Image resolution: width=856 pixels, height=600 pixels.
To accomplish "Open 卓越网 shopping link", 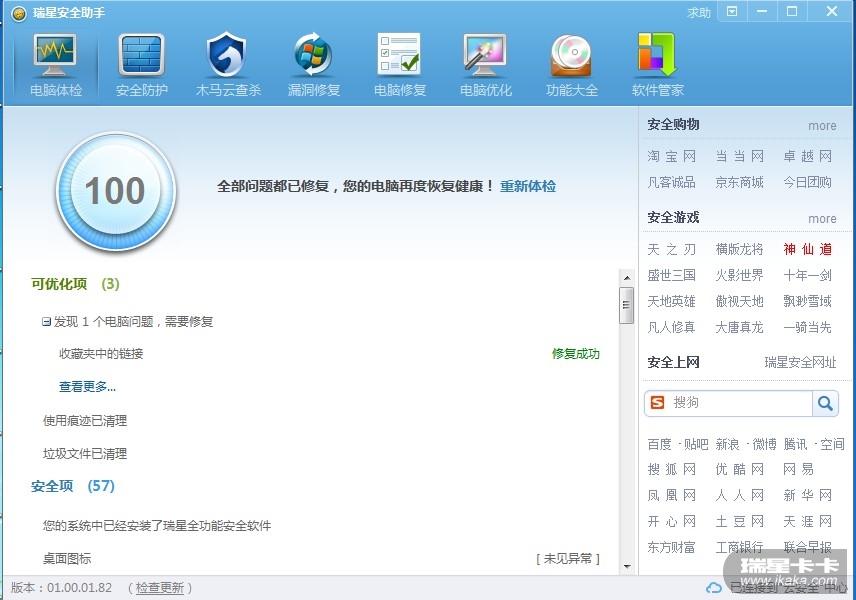I will (807, 157).
